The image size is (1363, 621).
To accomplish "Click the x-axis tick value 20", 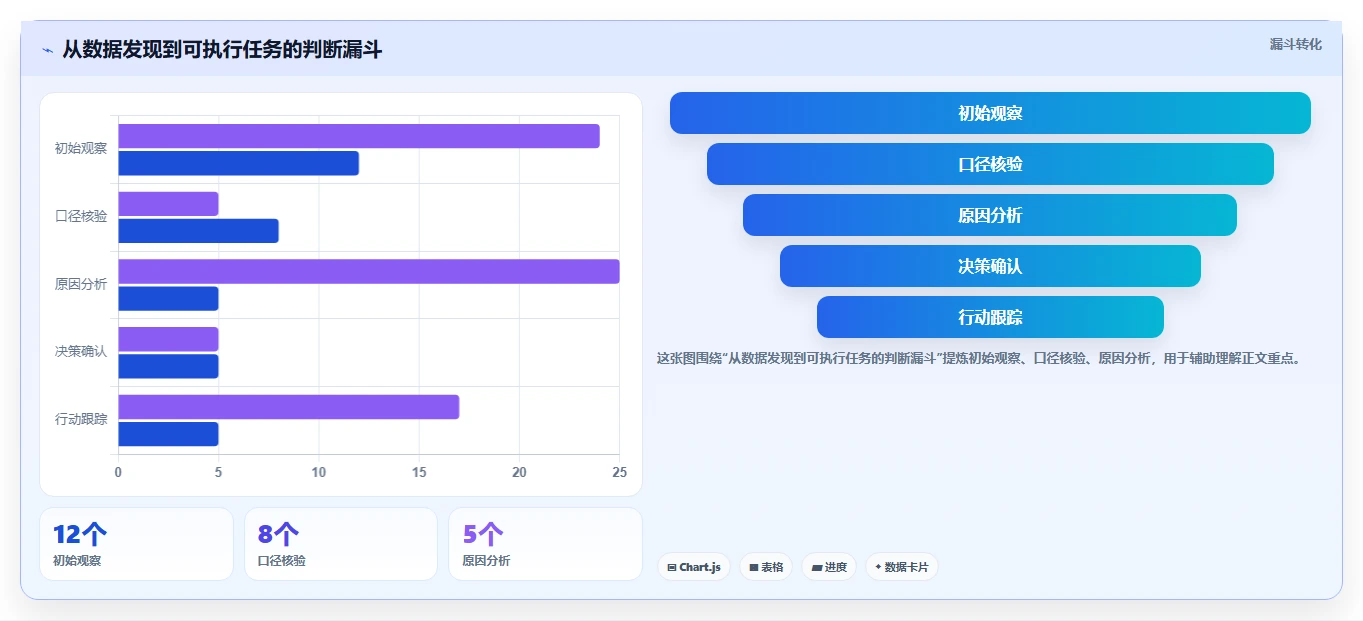I will coord(519,472).
